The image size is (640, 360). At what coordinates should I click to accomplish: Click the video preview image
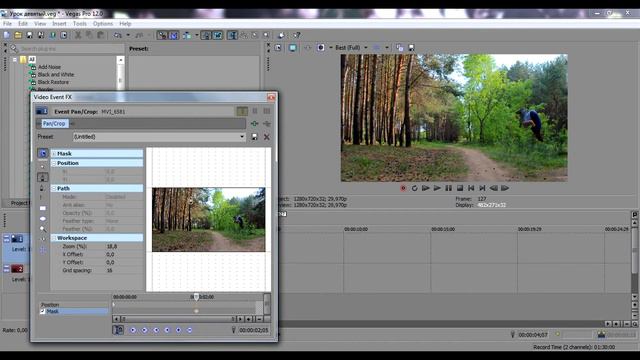click(x=454, y=118)
